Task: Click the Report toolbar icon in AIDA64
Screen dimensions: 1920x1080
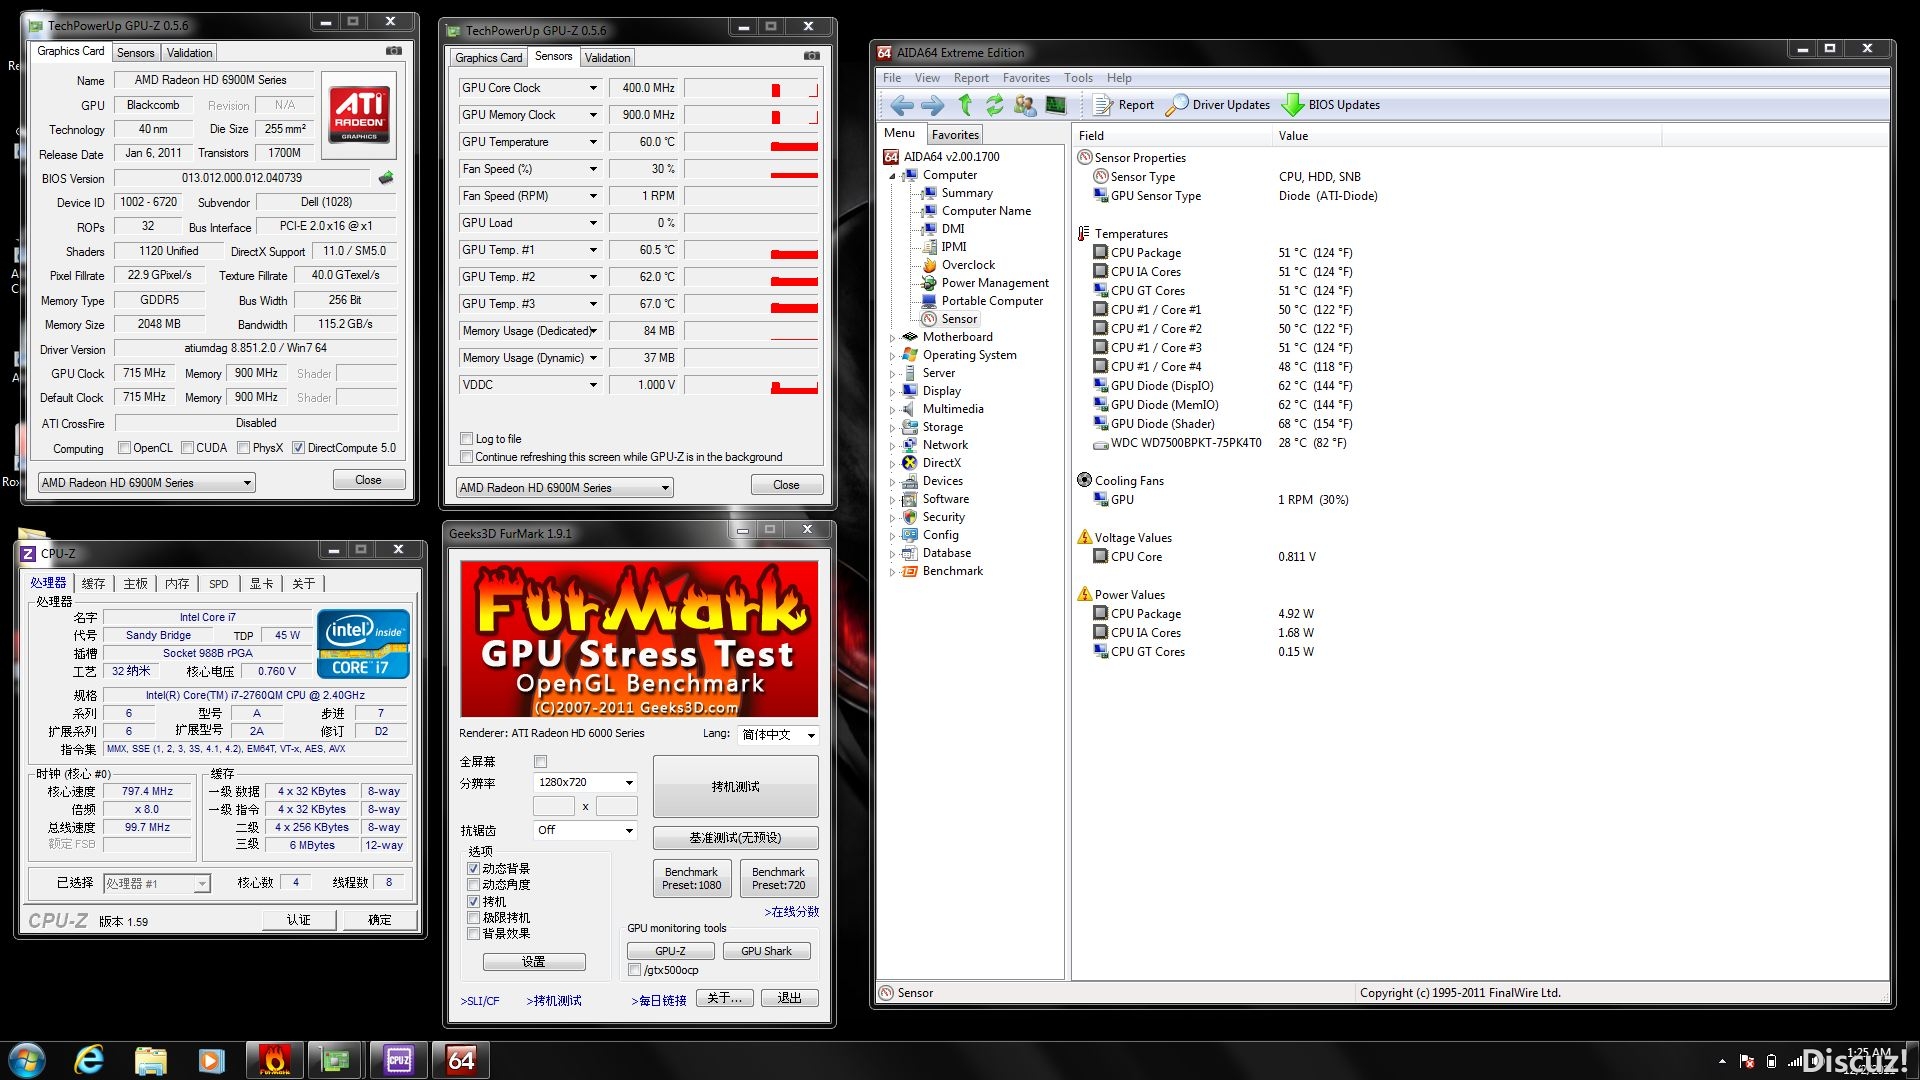Action: pyautogui.click(x=1123, y=105)
